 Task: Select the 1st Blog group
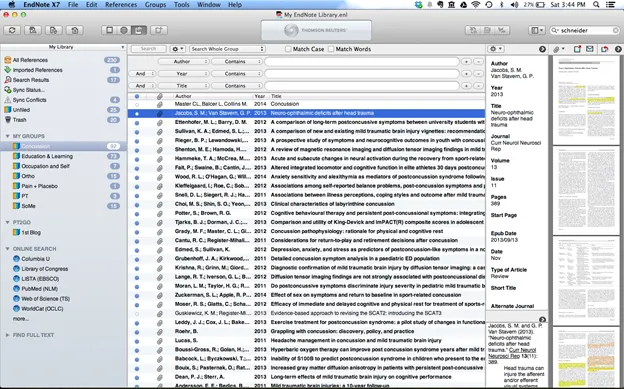tap(31, 233)
